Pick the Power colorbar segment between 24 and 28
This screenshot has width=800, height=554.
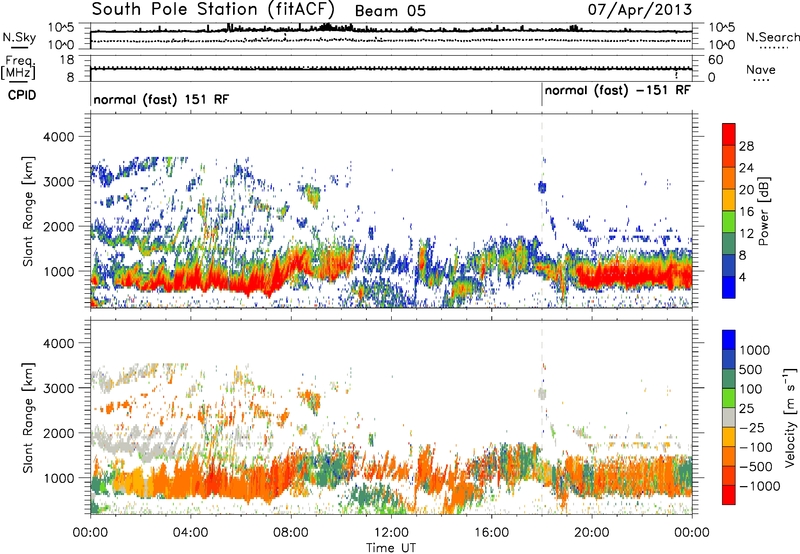729,157
